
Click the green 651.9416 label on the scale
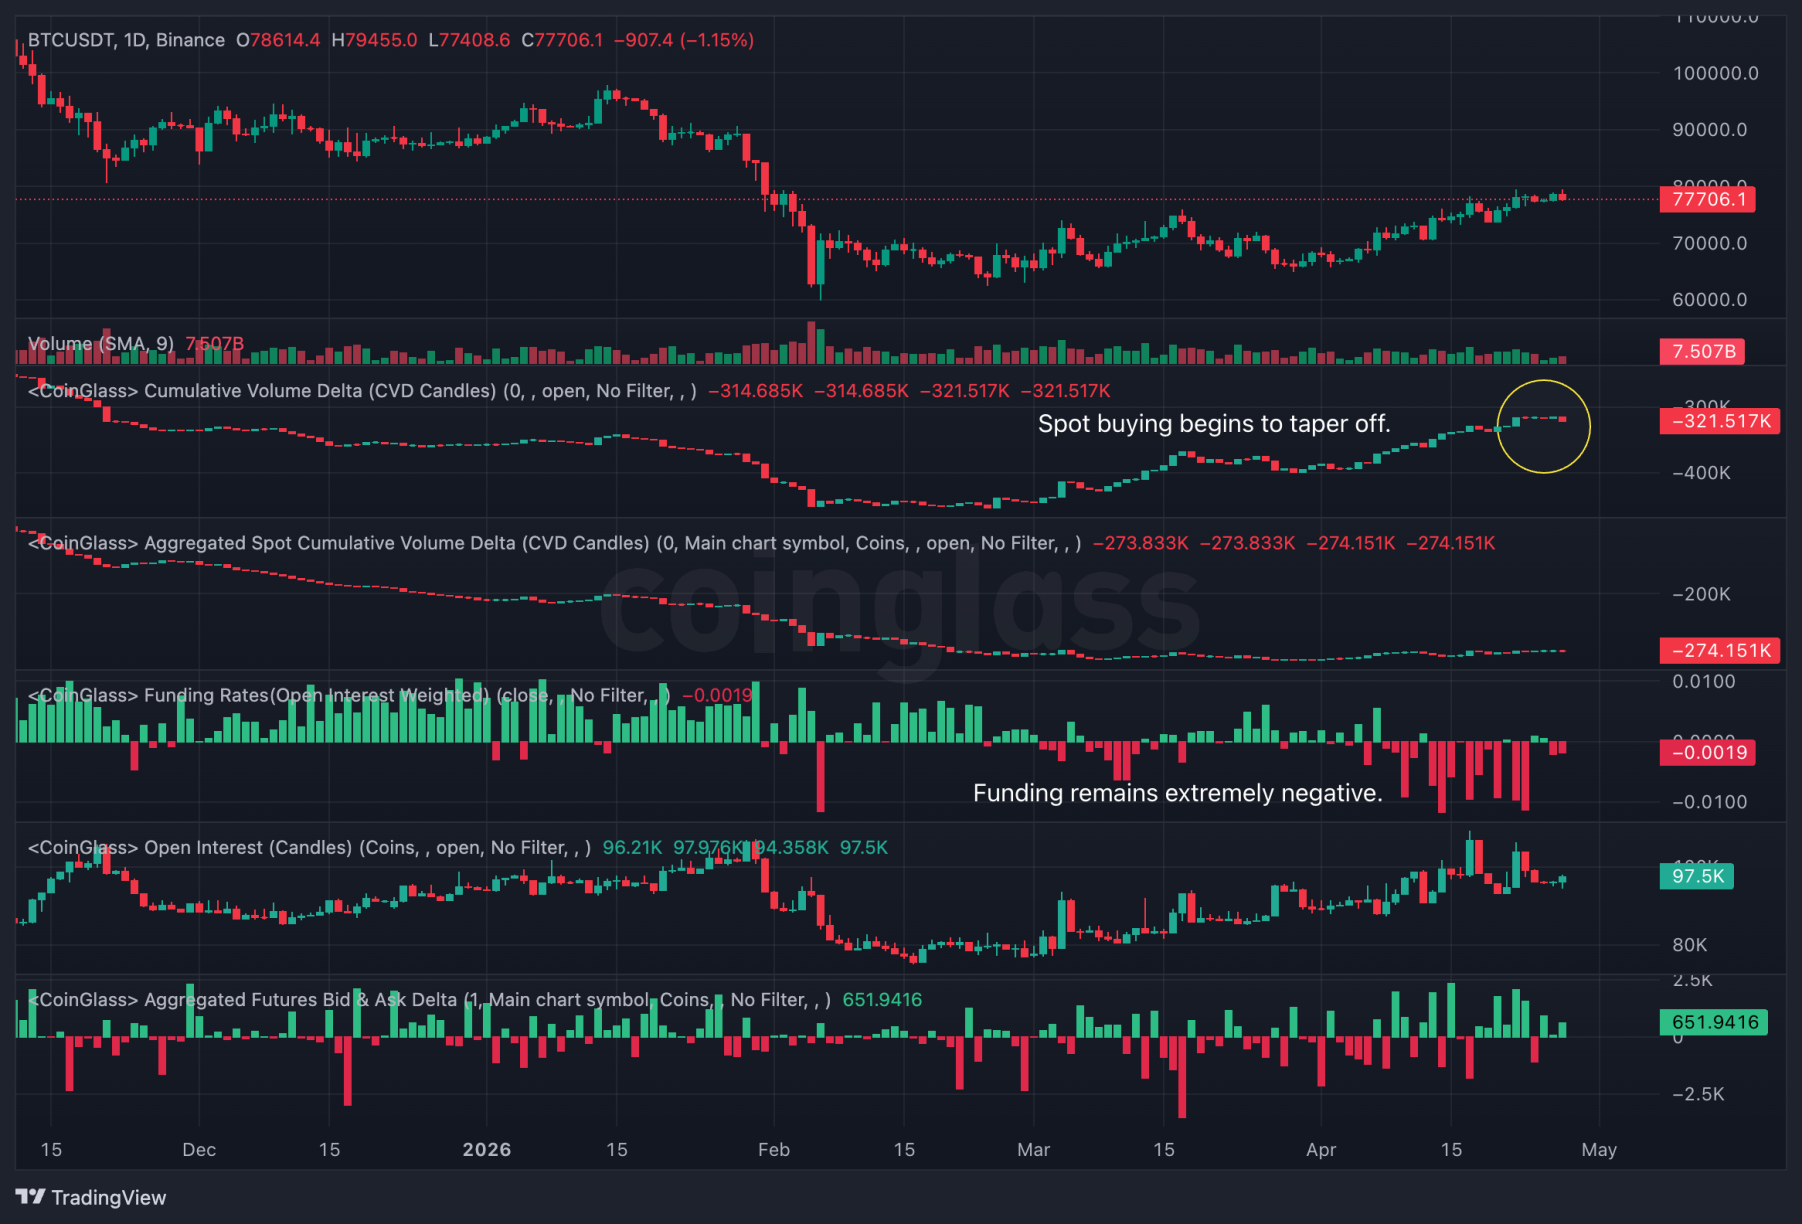(x=1714, y=1022)
